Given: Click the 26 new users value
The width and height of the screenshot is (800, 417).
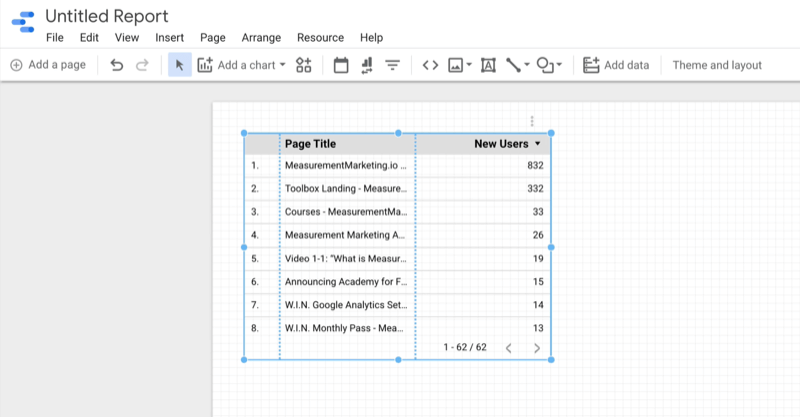Looking at the screenshot, I should click(538, 235).
